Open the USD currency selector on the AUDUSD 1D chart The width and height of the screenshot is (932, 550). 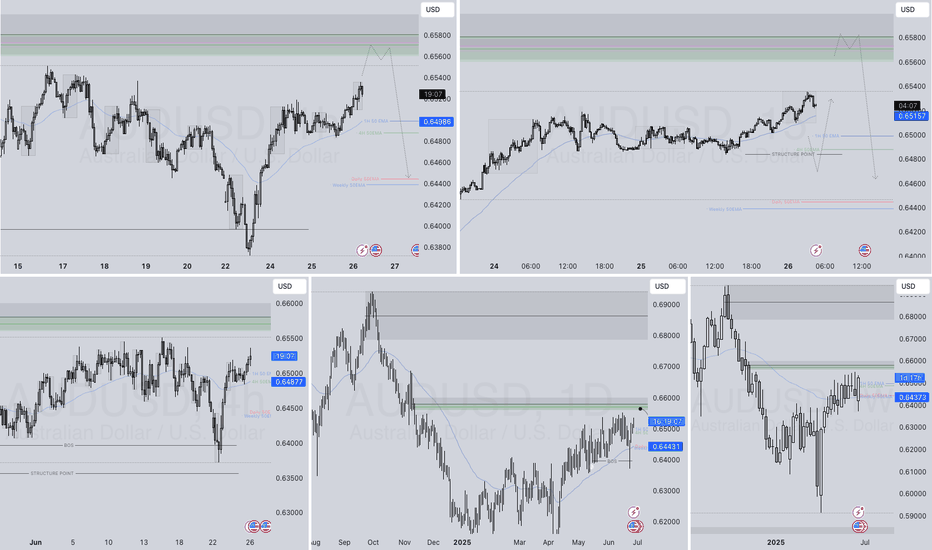[667, 287]
